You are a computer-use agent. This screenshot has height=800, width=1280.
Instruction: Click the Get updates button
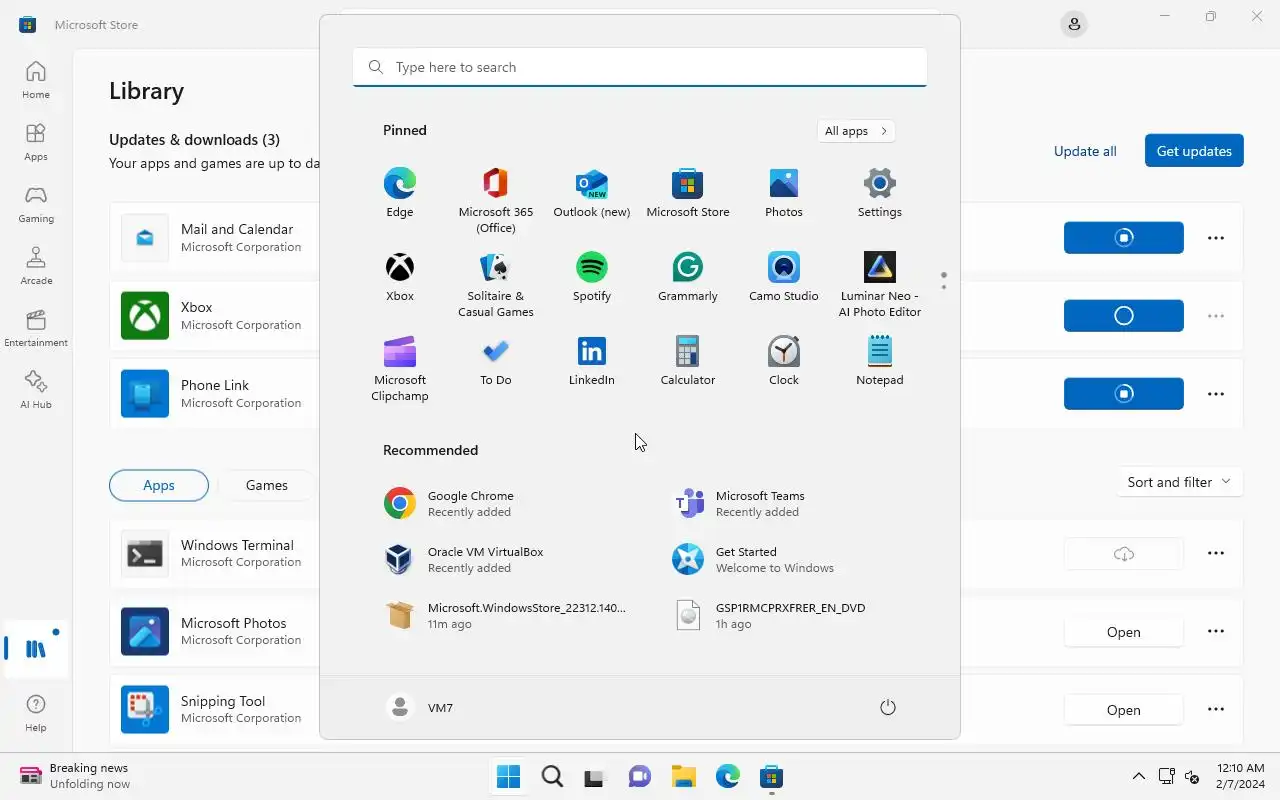(x=1194, y=151)
